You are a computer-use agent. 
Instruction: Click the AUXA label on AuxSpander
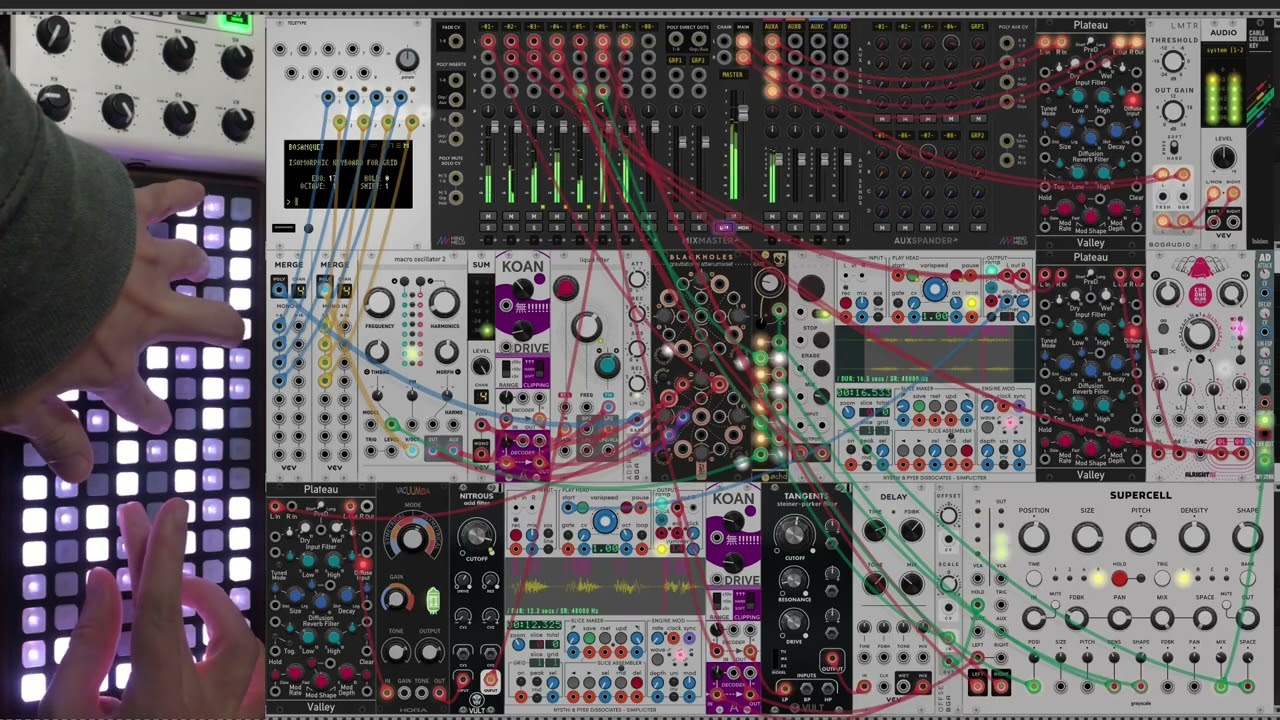tap(771, 27)
